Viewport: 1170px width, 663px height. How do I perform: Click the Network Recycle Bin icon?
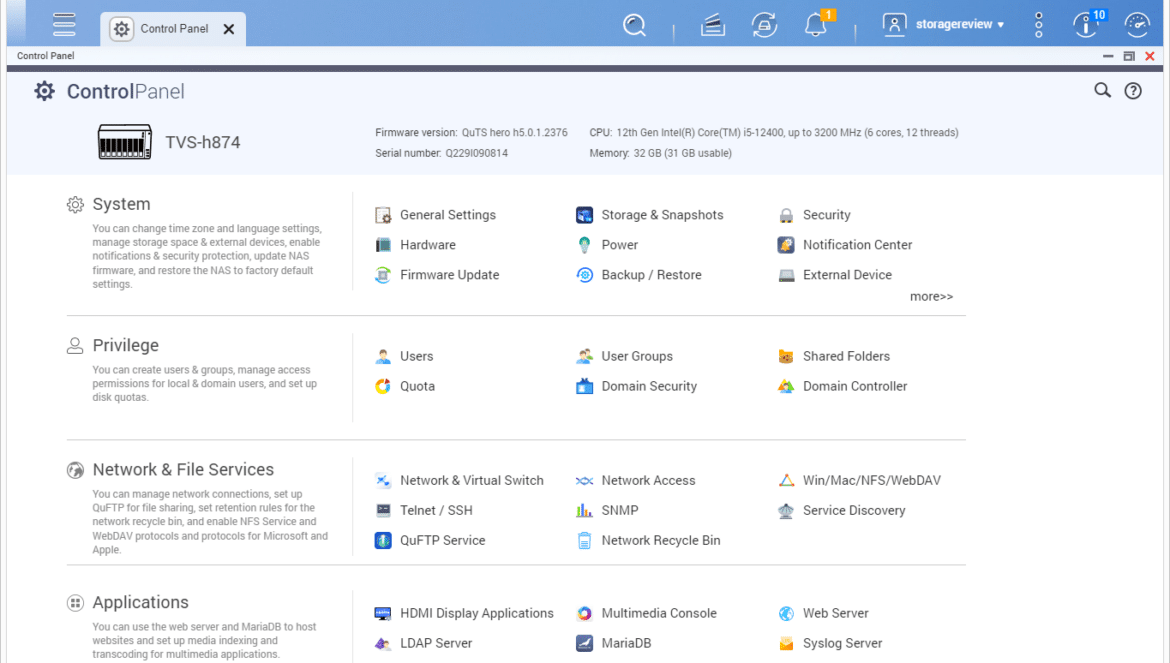point(584,540)
